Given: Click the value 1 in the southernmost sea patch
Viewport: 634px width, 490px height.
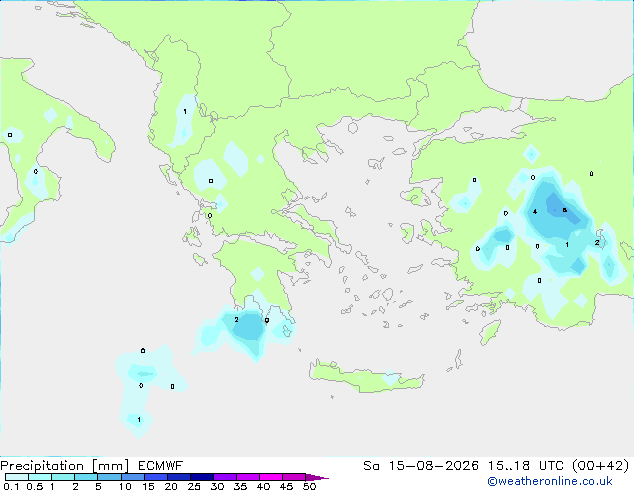Looking at the screenshot, I should click(139, 420).
